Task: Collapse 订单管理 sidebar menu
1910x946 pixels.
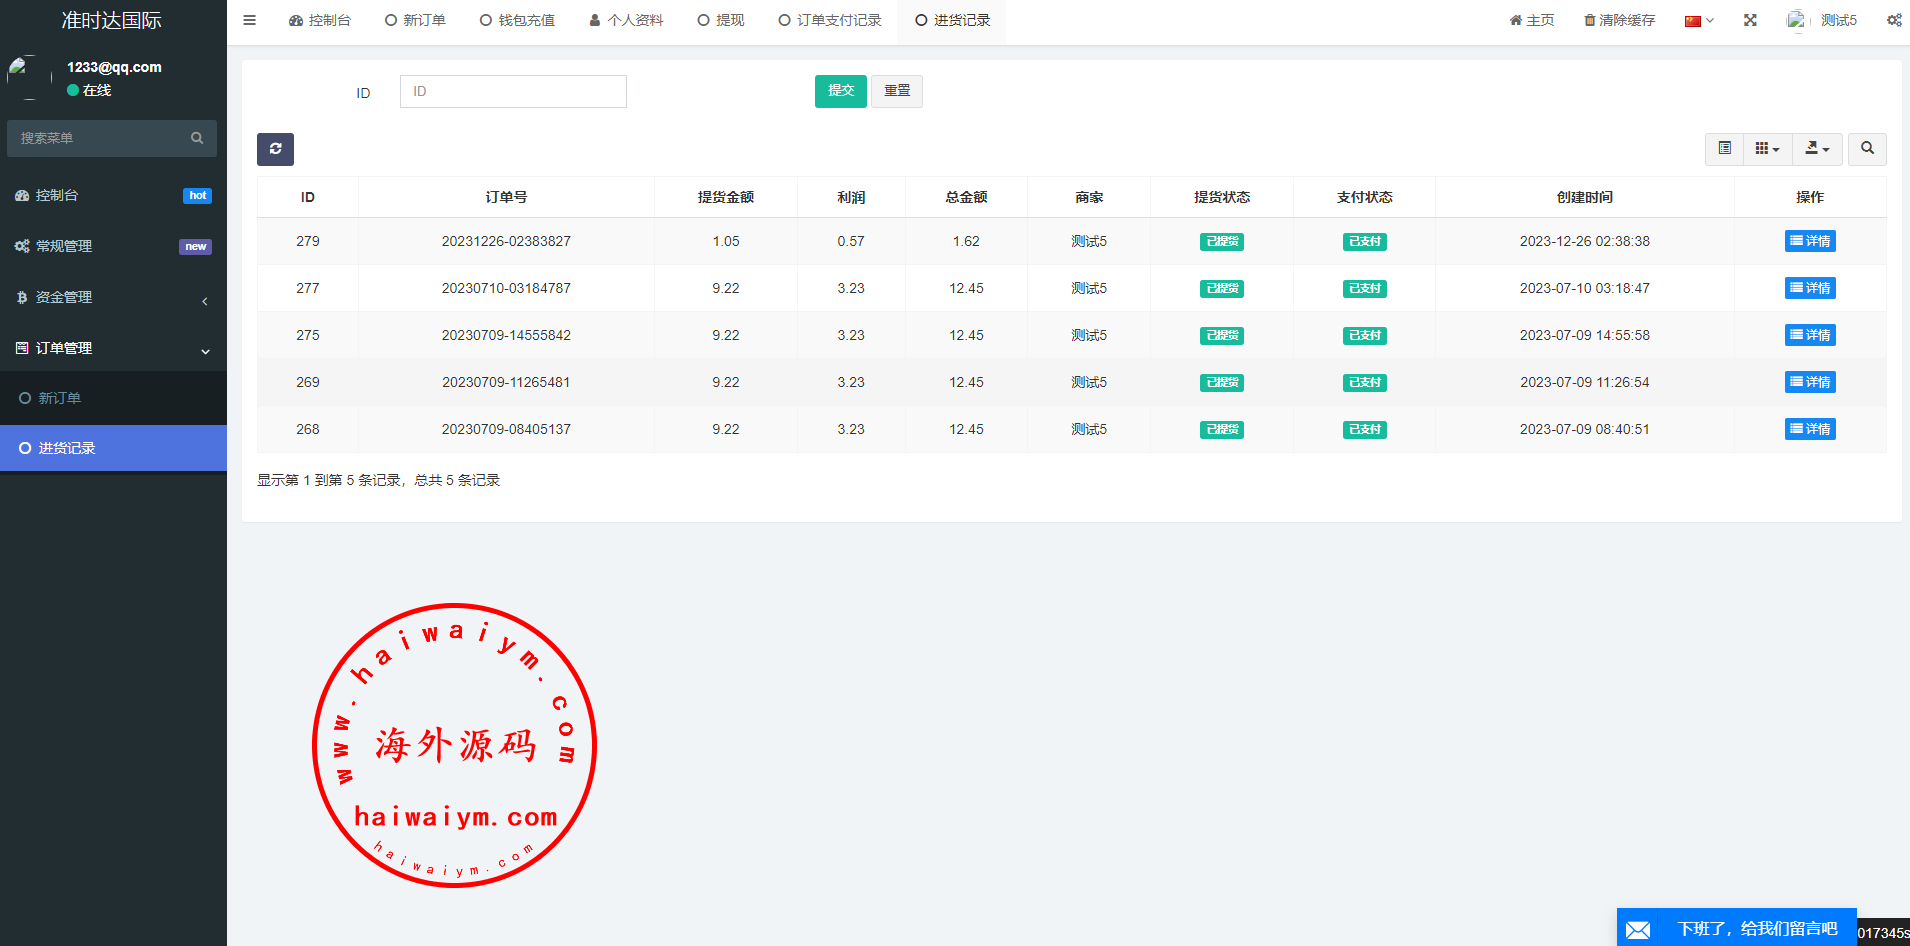Action: tap(113, 348)
